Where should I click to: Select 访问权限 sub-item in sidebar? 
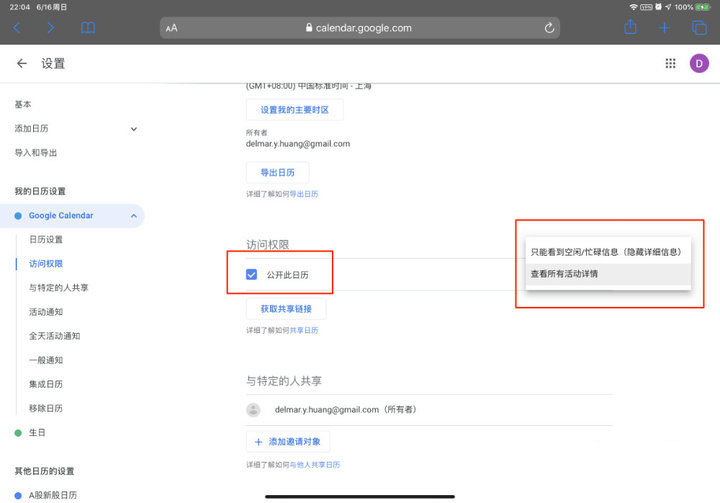click(x=46, y=264)
